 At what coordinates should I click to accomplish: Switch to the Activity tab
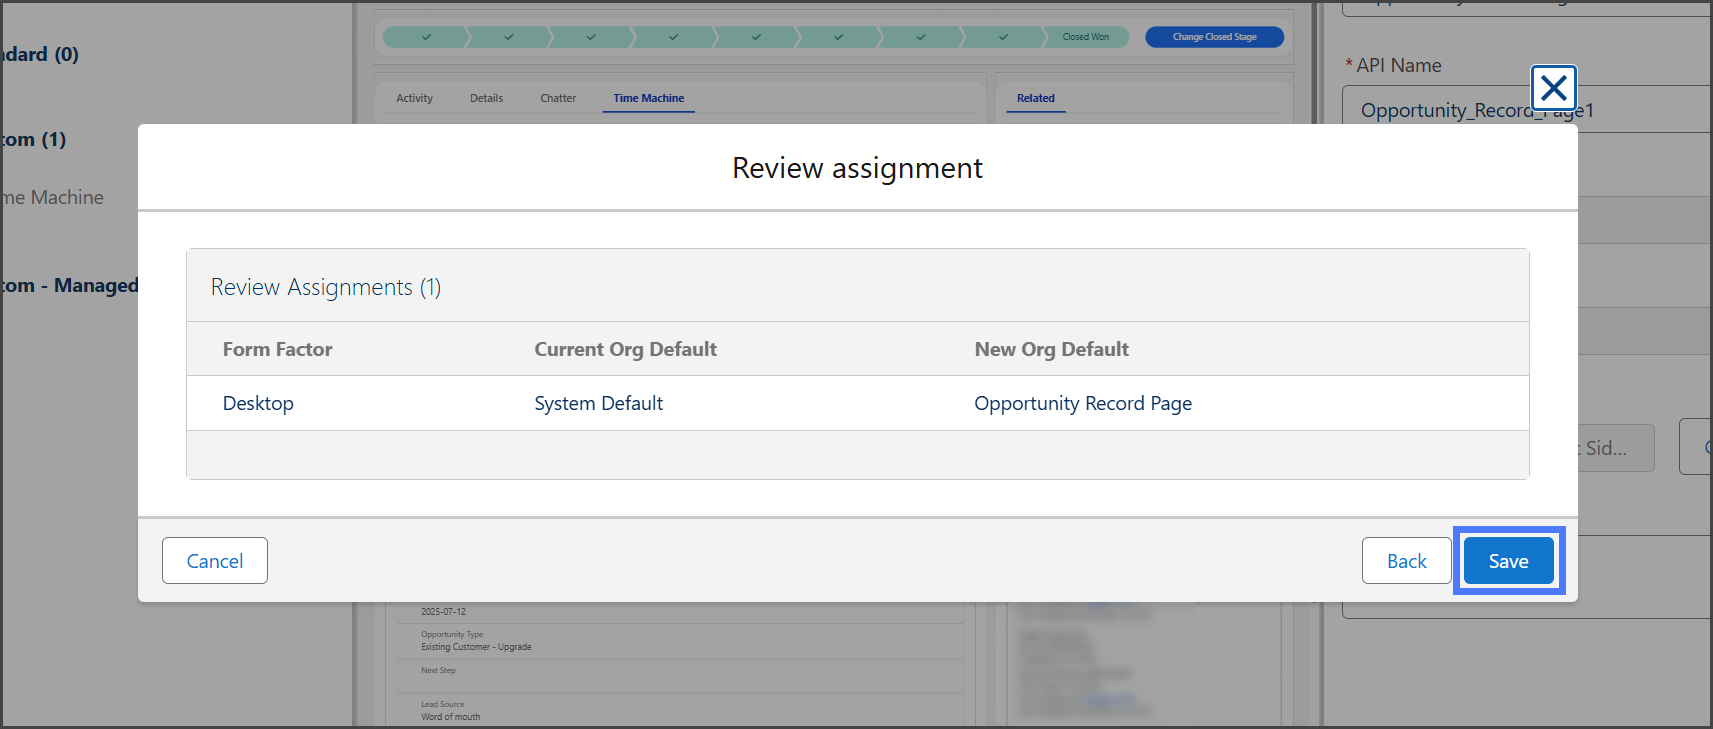click(x=414, y=98)
